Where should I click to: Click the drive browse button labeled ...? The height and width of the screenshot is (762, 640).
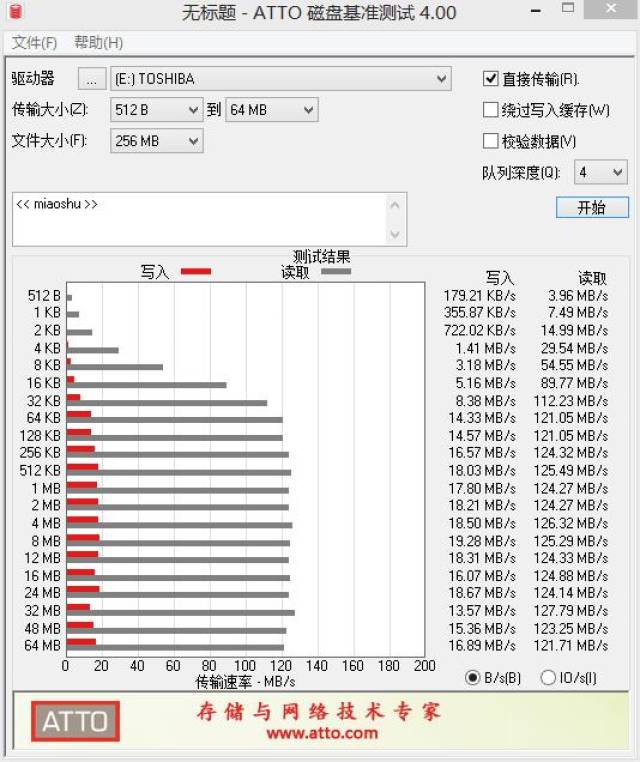92,79
